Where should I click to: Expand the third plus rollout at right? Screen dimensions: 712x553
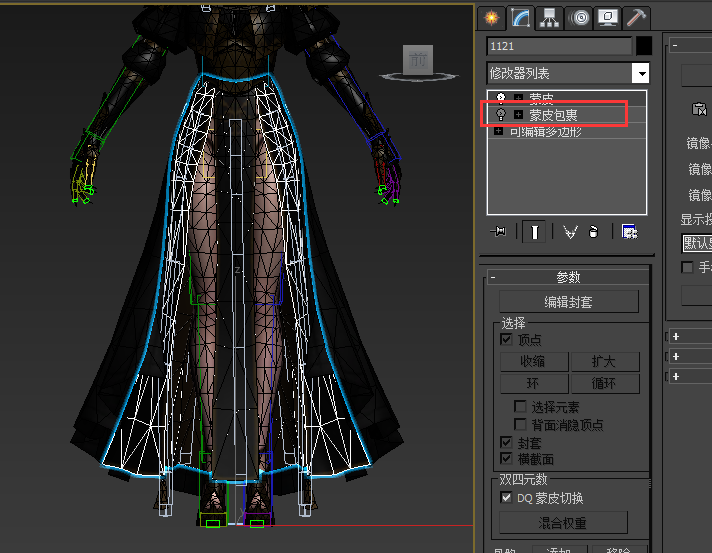[x=676, y=376]
